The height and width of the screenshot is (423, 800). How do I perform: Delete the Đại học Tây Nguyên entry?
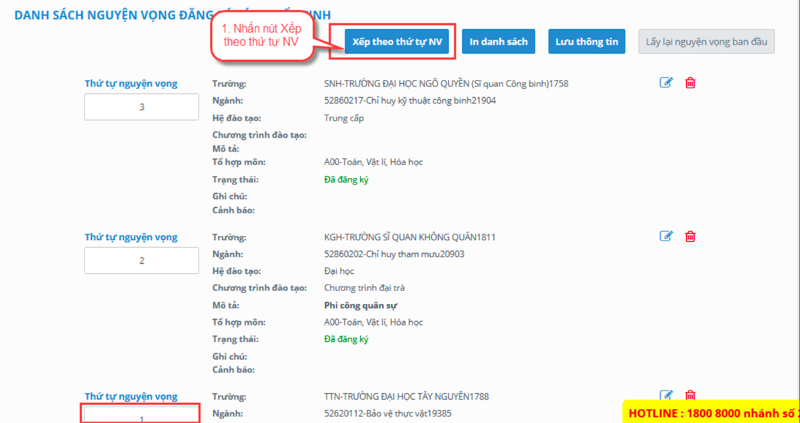pos(690,395)
